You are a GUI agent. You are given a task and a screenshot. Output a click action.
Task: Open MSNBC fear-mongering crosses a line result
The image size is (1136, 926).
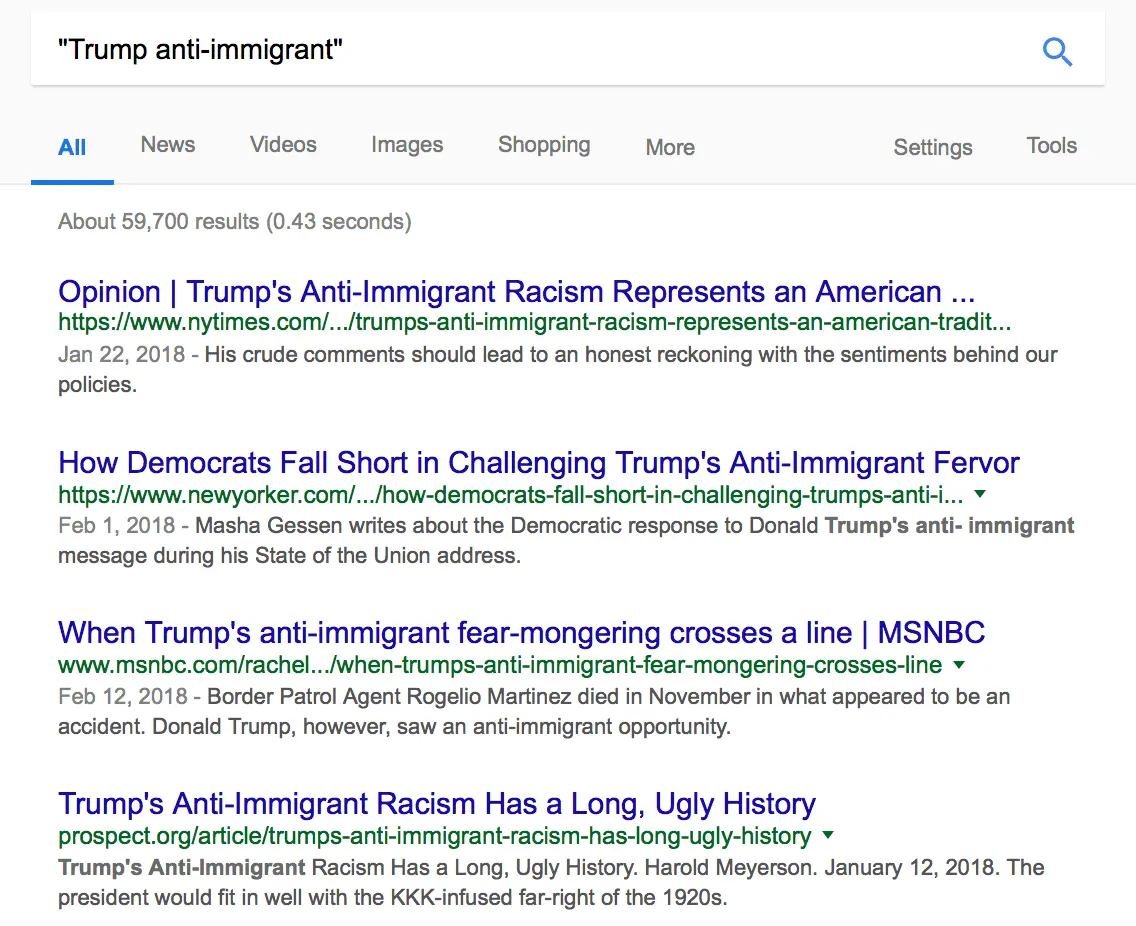click(x=522, y=633)
